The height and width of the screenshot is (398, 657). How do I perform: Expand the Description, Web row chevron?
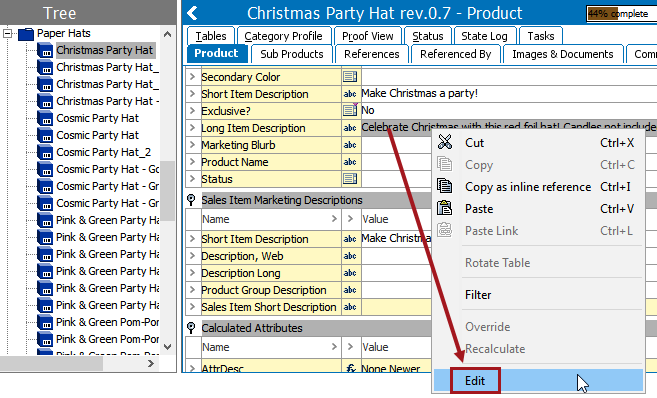[x=192, y=256]
